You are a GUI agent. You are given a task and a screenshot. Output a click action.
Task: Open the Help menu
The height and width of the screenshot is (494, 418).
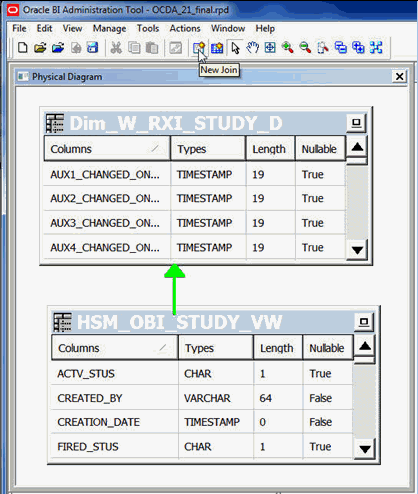tap(265, 29)
